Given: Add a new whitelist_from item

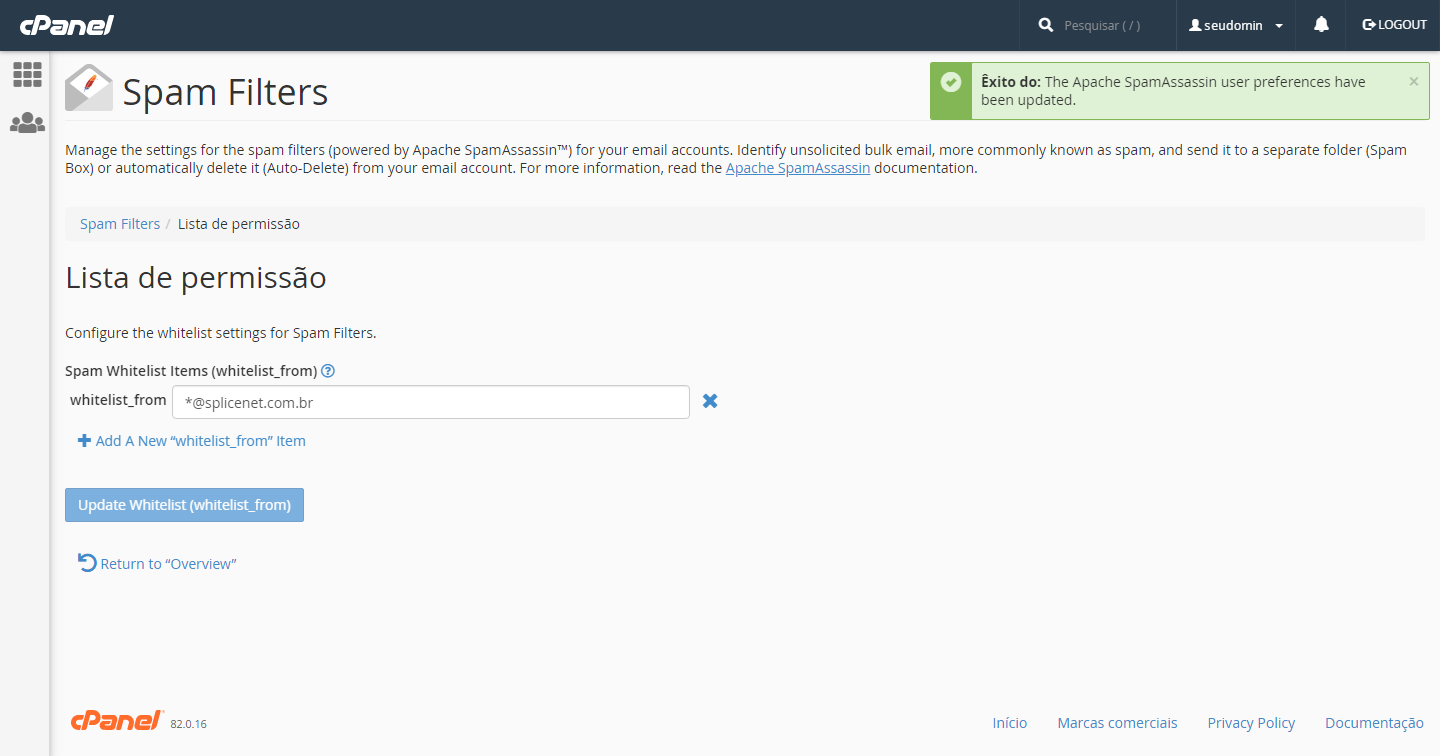Looking at the screenshot, I should [192, 441].
